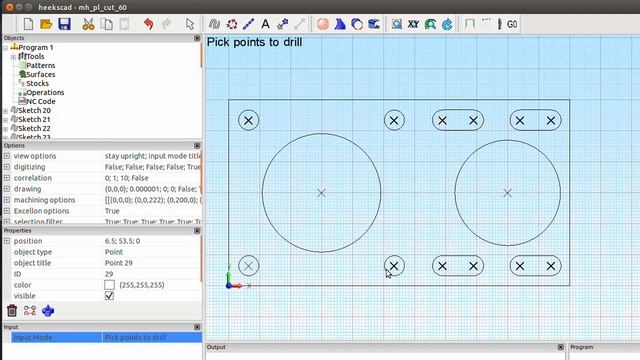Expand Sketch 21 in the tree
Screen dimensions: 640x360
[6, 120]
